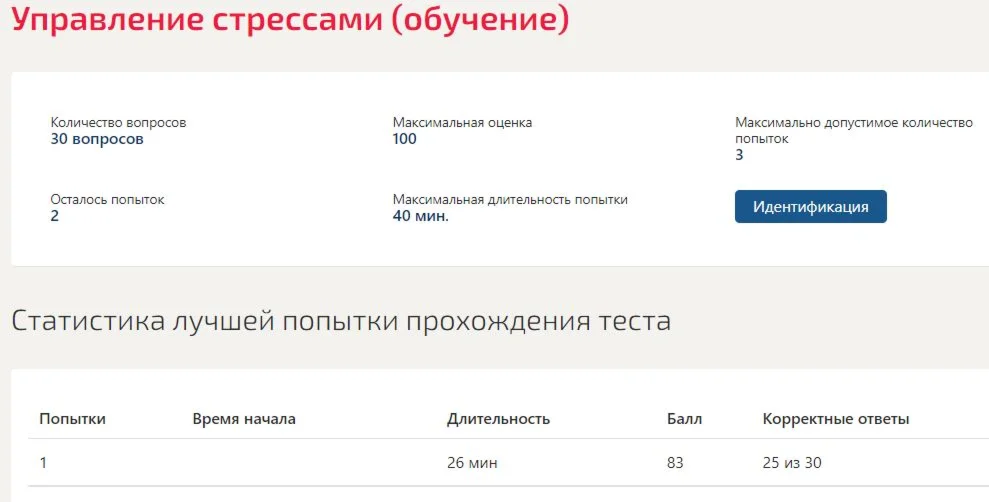This screenshot has height=502, width=989.
Task: Click the Максимальная оценка label
Action: coord(462,122)
